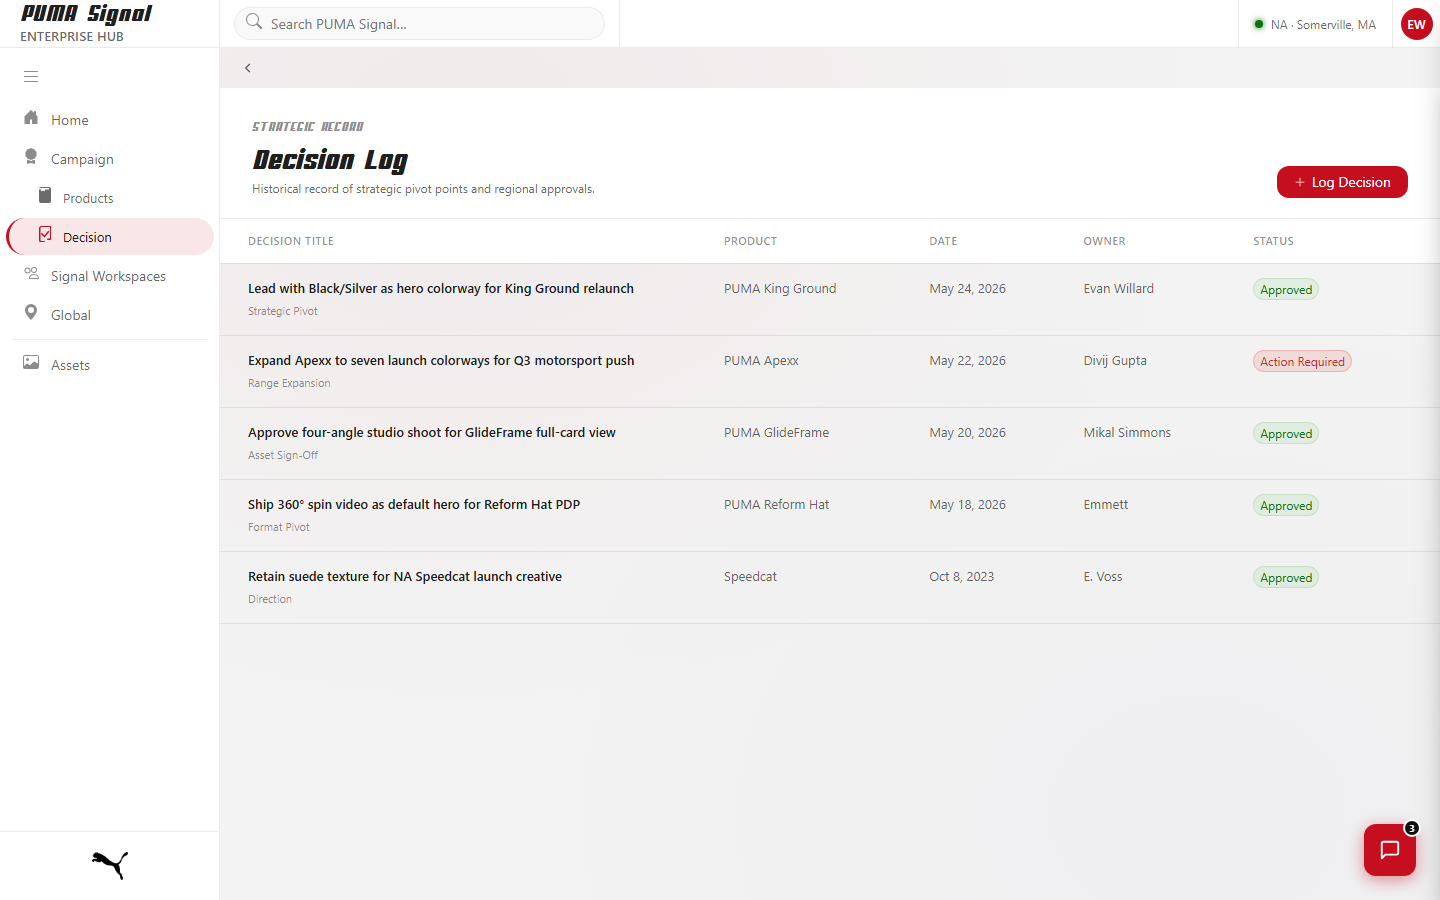Open the EW user avatar
Image resolution: width=1440 pixels, height=900 pixels.
tap(1417, 24)
